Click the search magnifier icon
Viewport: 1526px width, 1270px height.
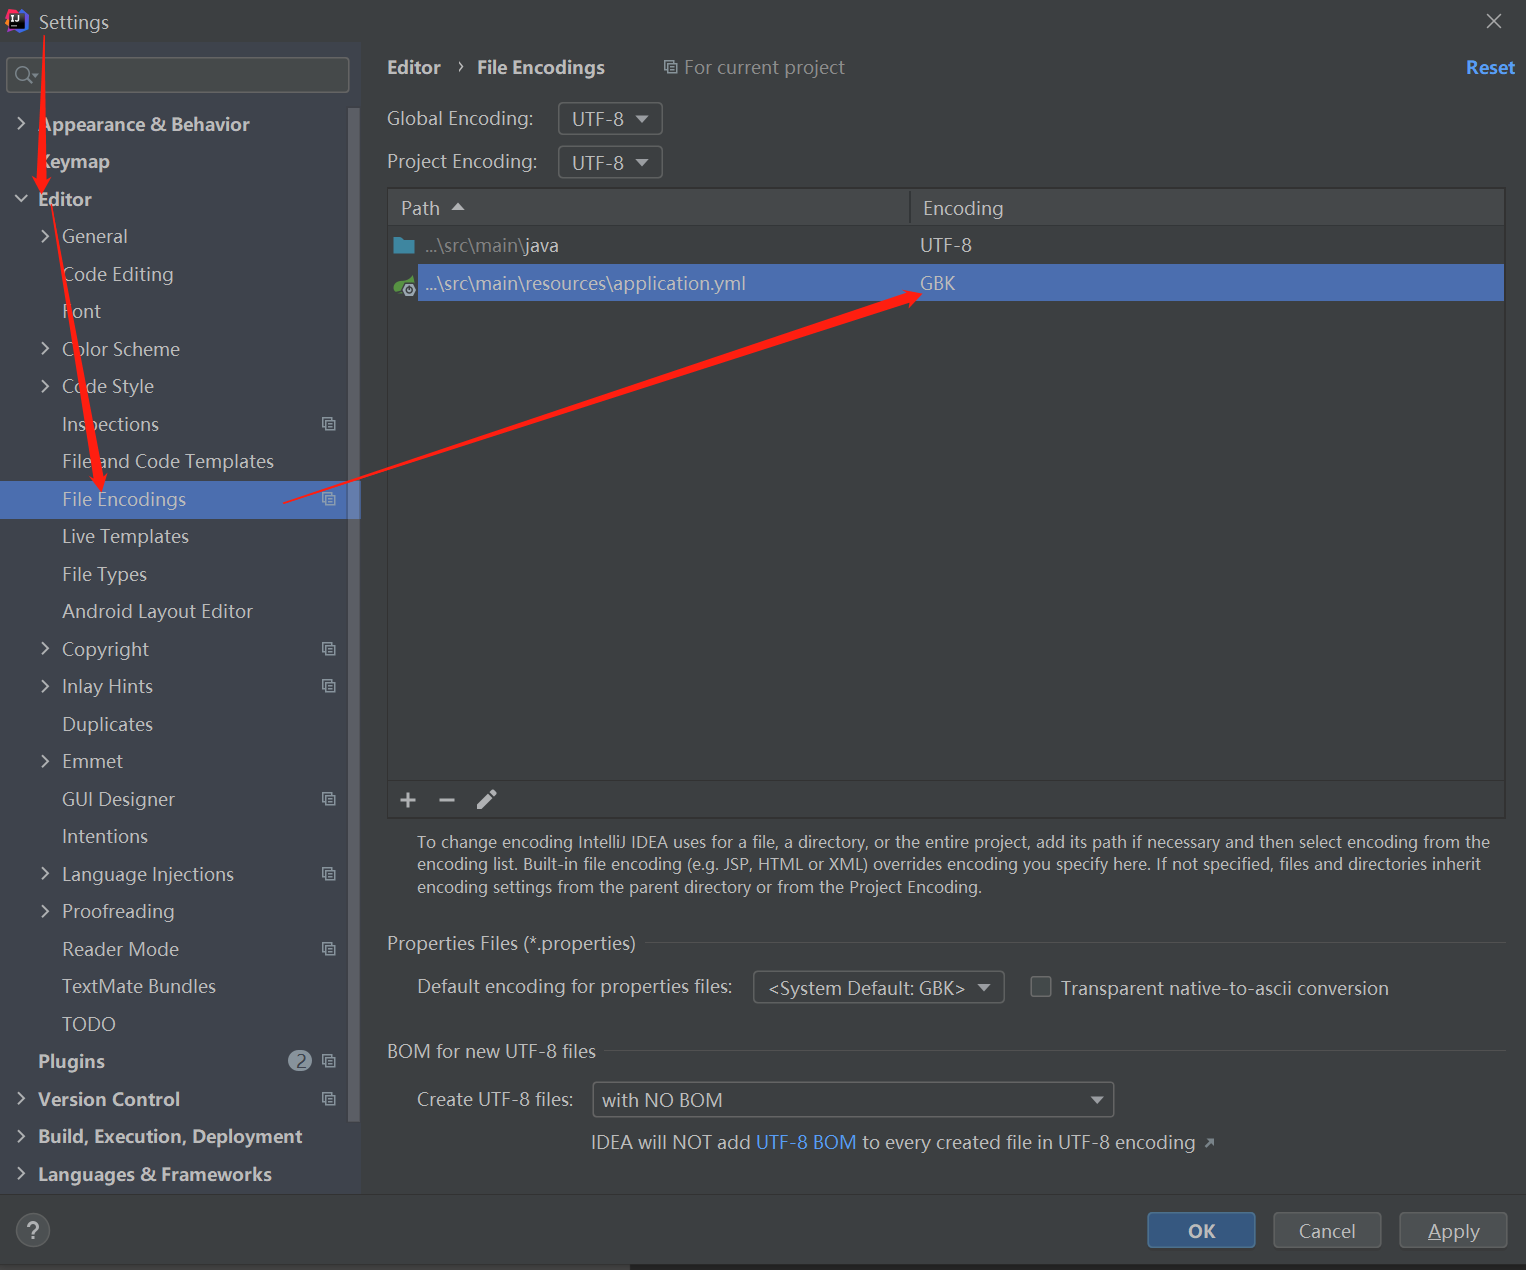[25, 75]
